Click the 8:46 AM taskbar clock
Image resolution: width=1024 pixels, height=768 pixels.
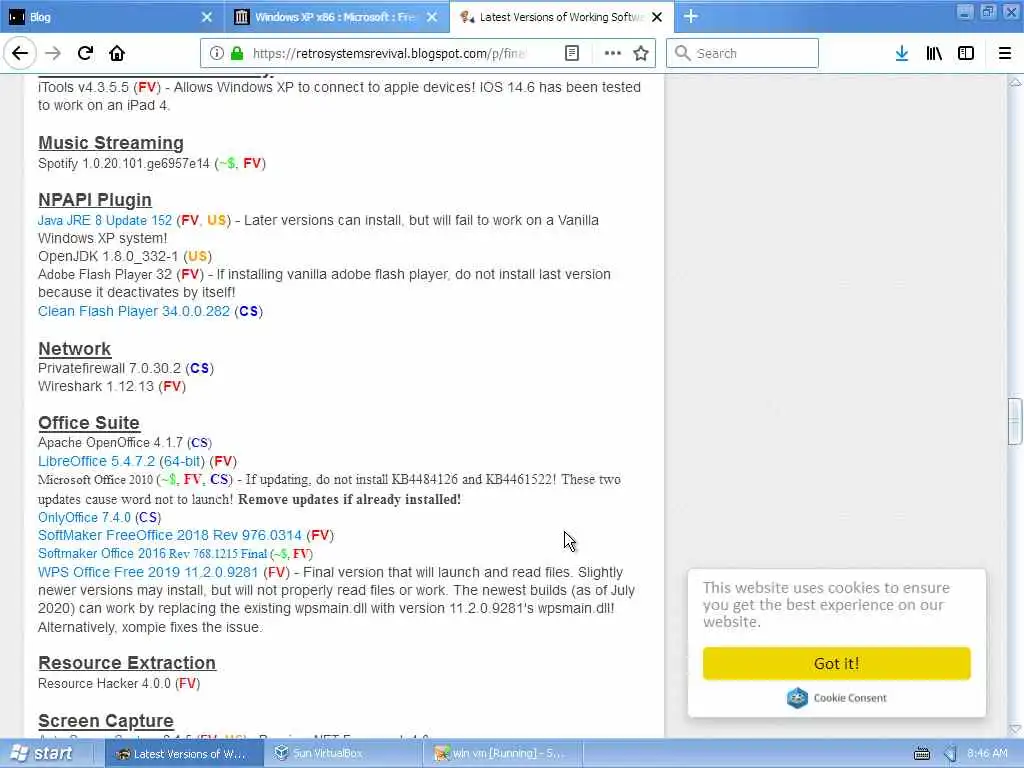click(987, 754)
